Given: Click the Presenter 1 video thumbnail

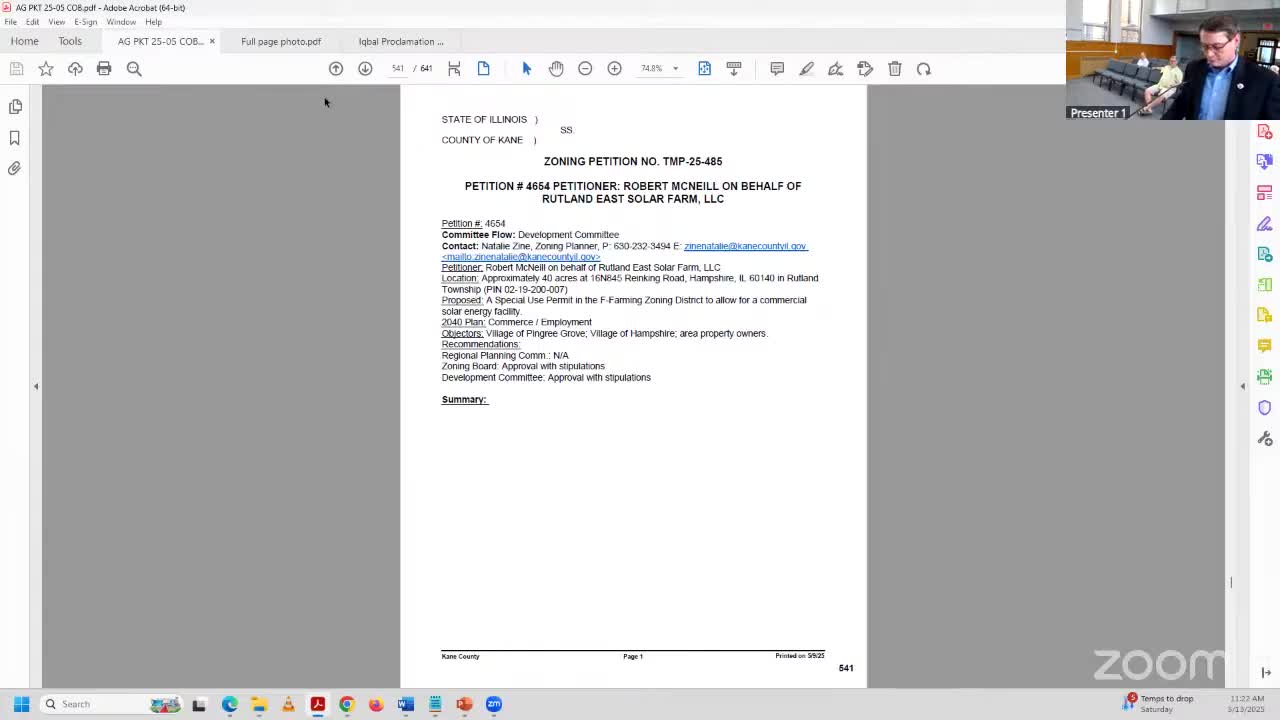Looking at the screenshot, I should (x=1172, y=60).
